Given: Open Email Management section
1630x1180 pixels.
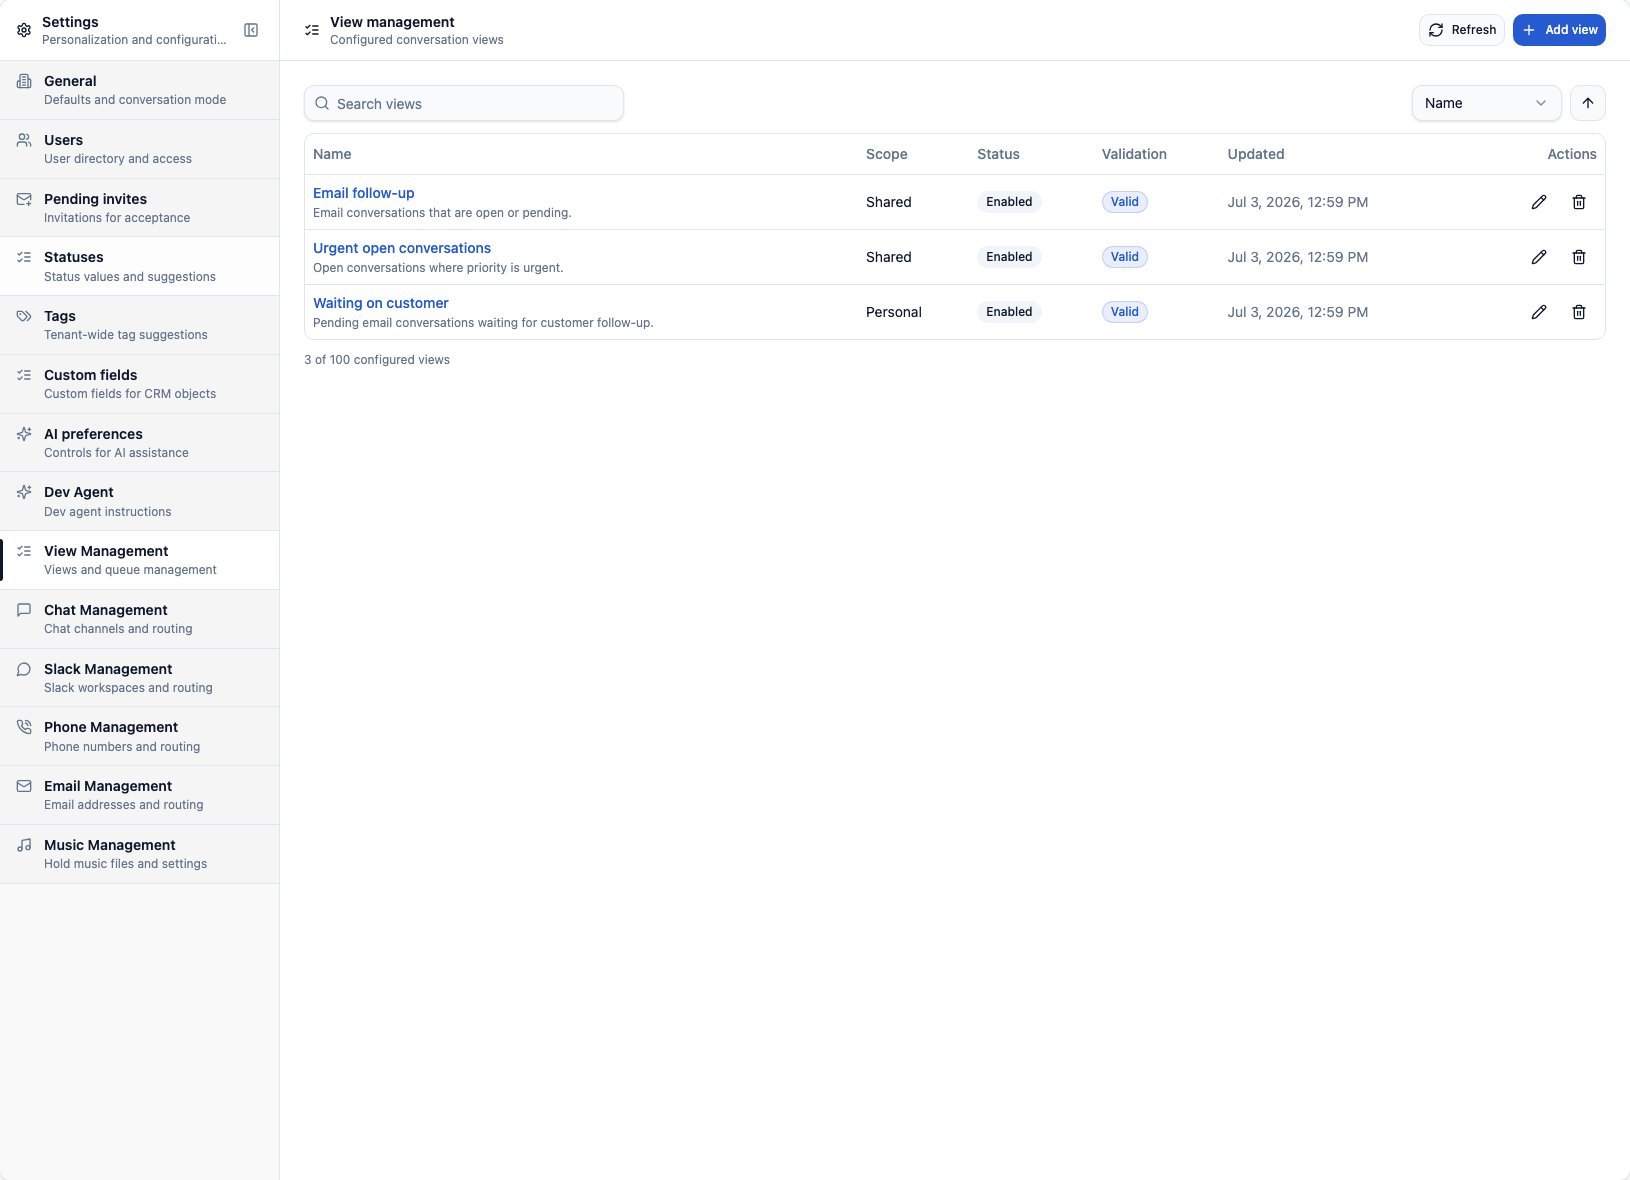Looking at the screenshot, I should click(140, 795).
